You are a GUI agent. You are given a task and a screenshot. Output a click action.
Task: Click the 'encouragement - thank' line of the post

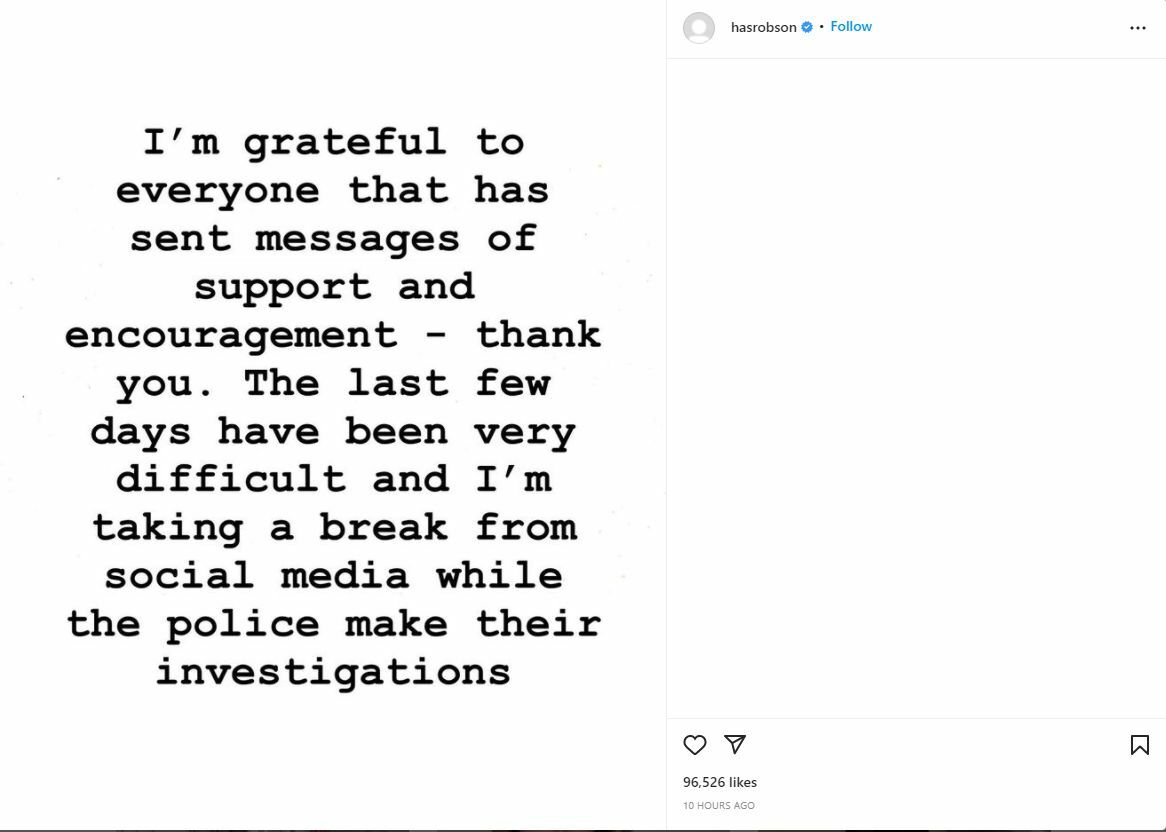pyautogui.click(x=333, y=334)
